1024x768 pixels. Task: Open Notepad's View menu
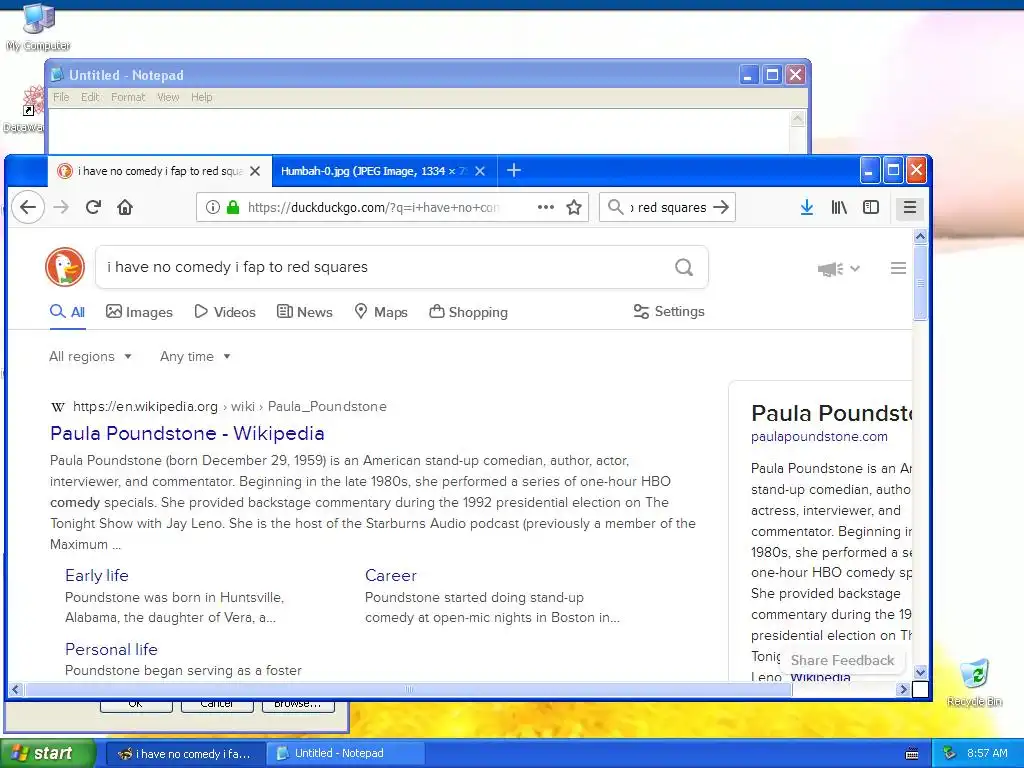(168, 97)
